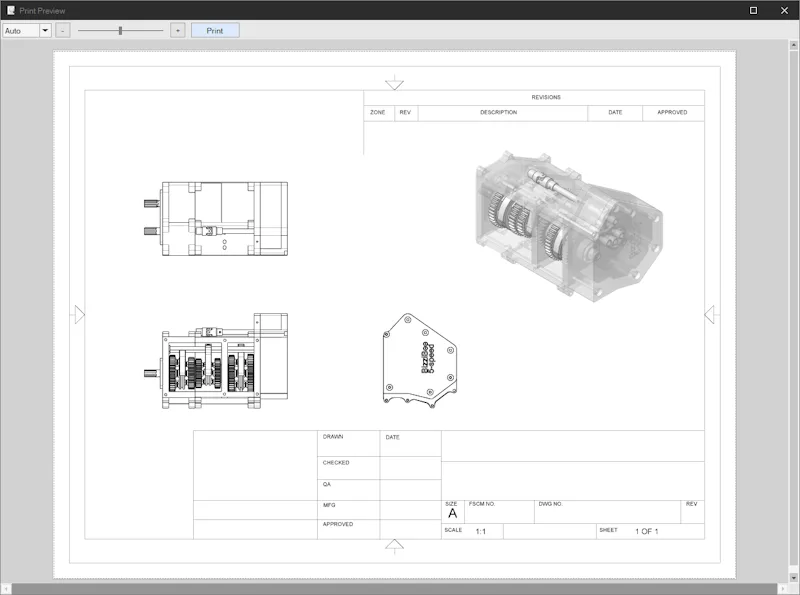
Task: Click the SCALE label
Action: (x=453, y=530)
